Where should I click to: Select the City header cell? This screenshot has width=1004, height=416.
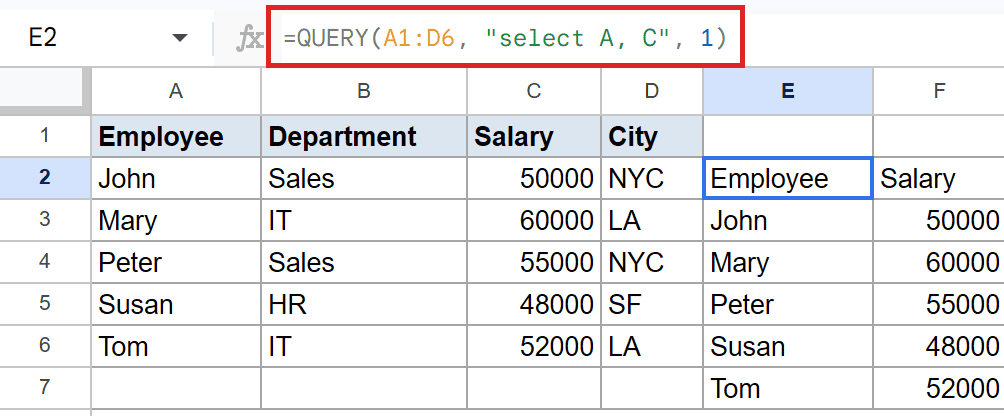[652, 136]
